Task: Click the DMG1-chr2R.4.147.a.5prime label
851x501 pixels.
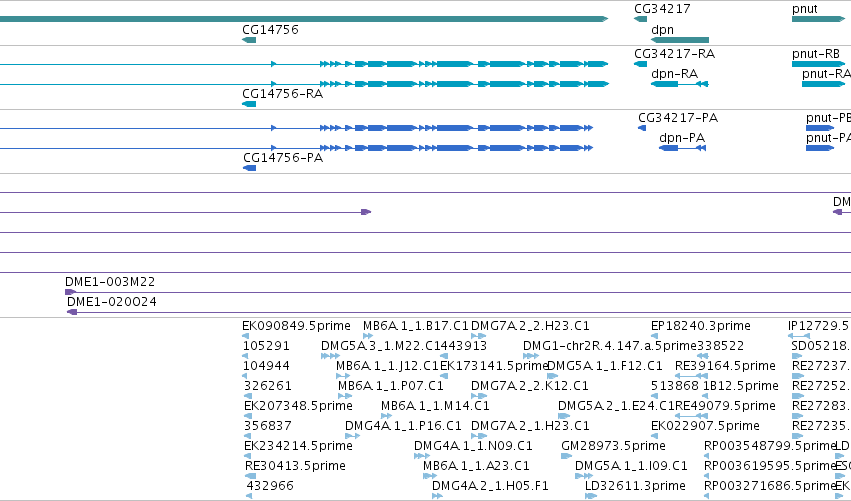Action: (x=610, y=346)
